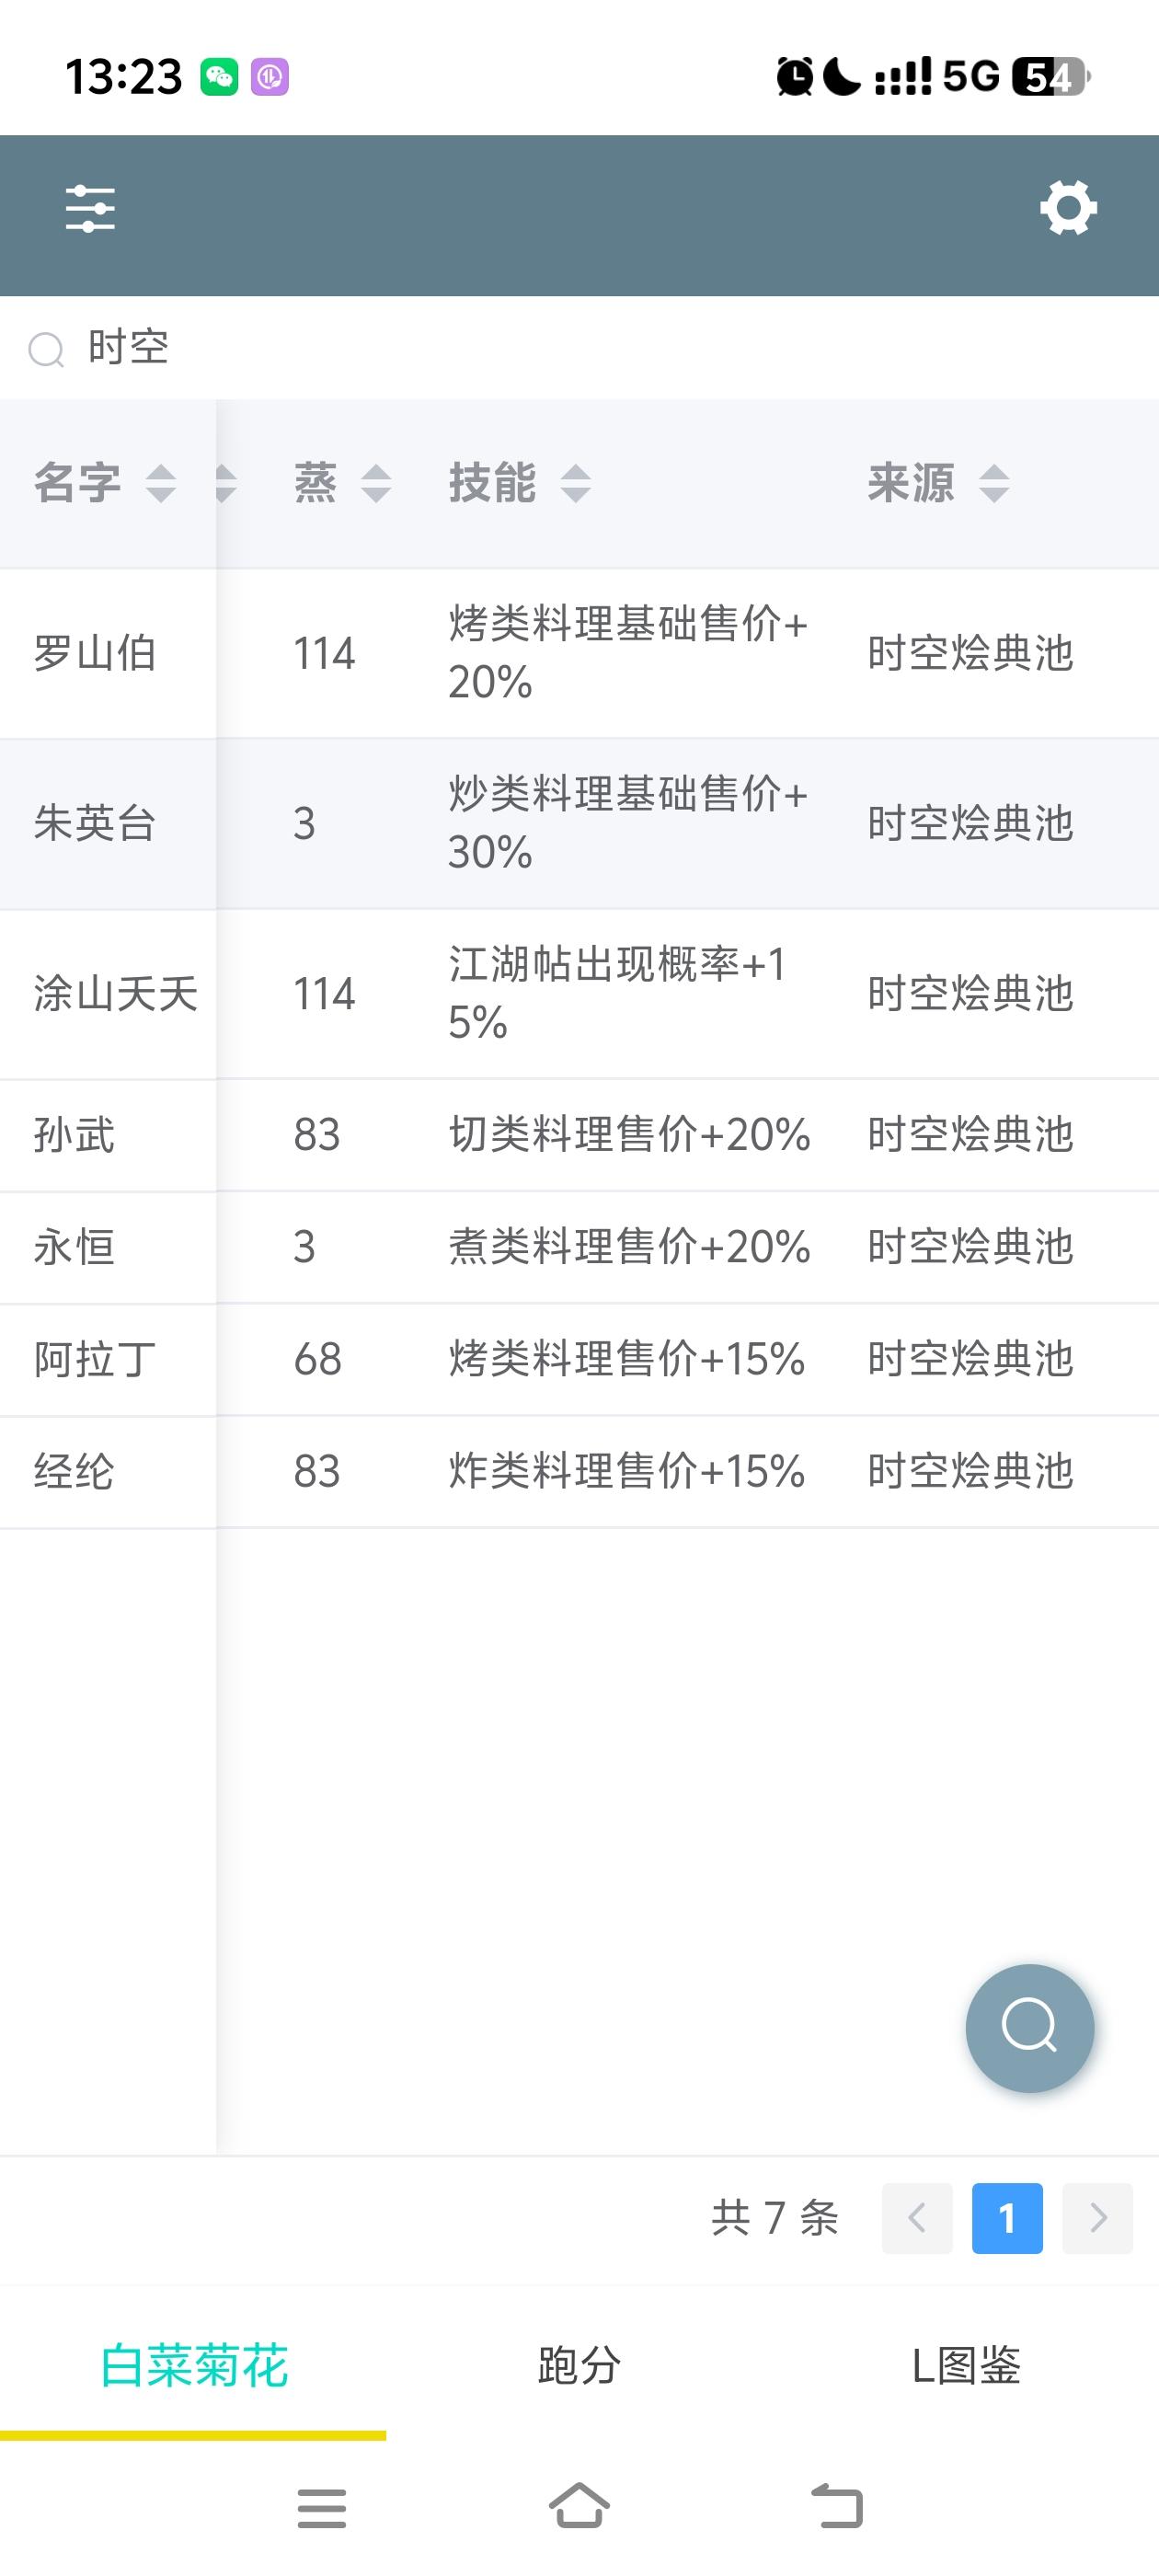Open the recent apps menu icon
Viewport: 1159px width, 2576px height.
321,2507
